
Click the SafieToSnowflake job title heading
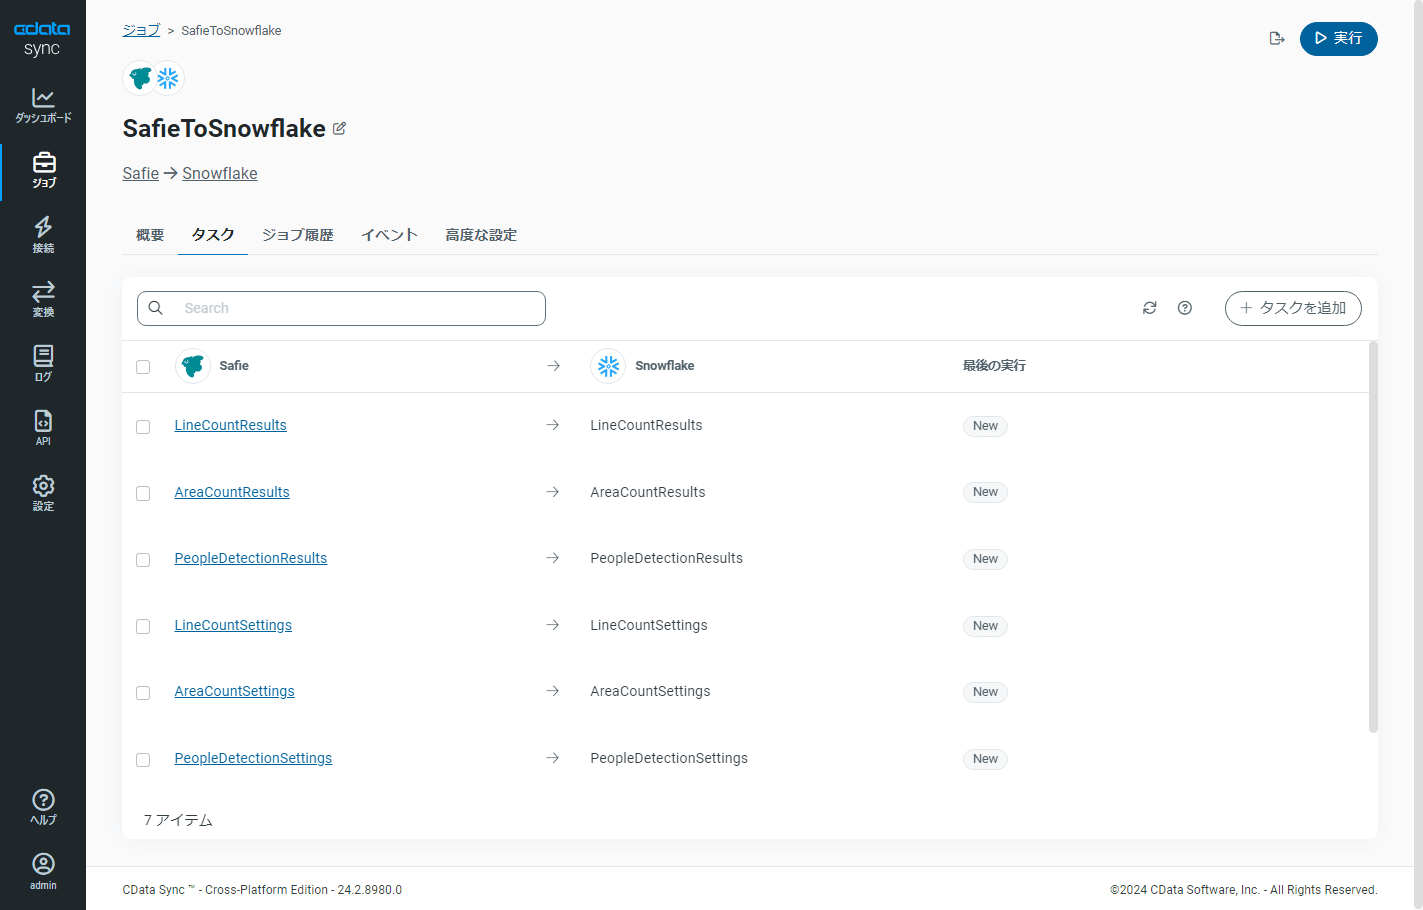tap(224, 129)
